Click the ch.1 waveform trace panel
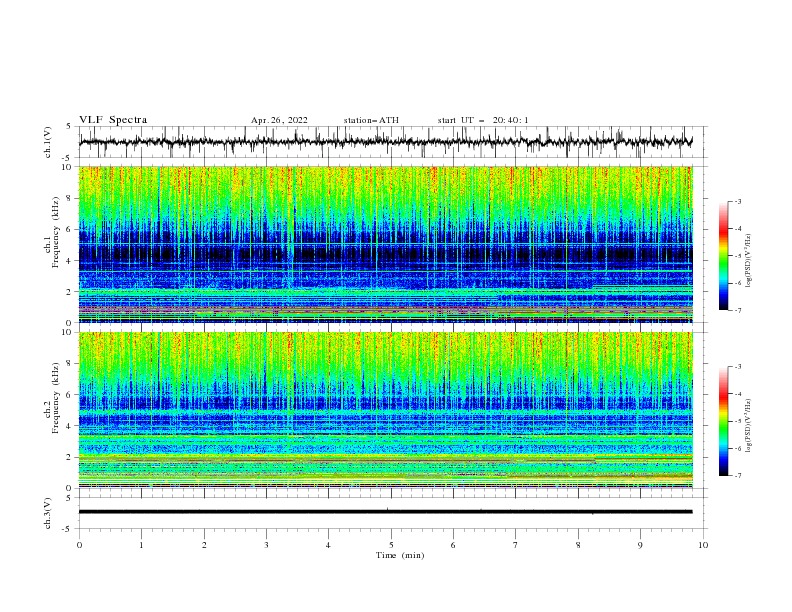Screen dimensions: 792x612 pos(393,142)
